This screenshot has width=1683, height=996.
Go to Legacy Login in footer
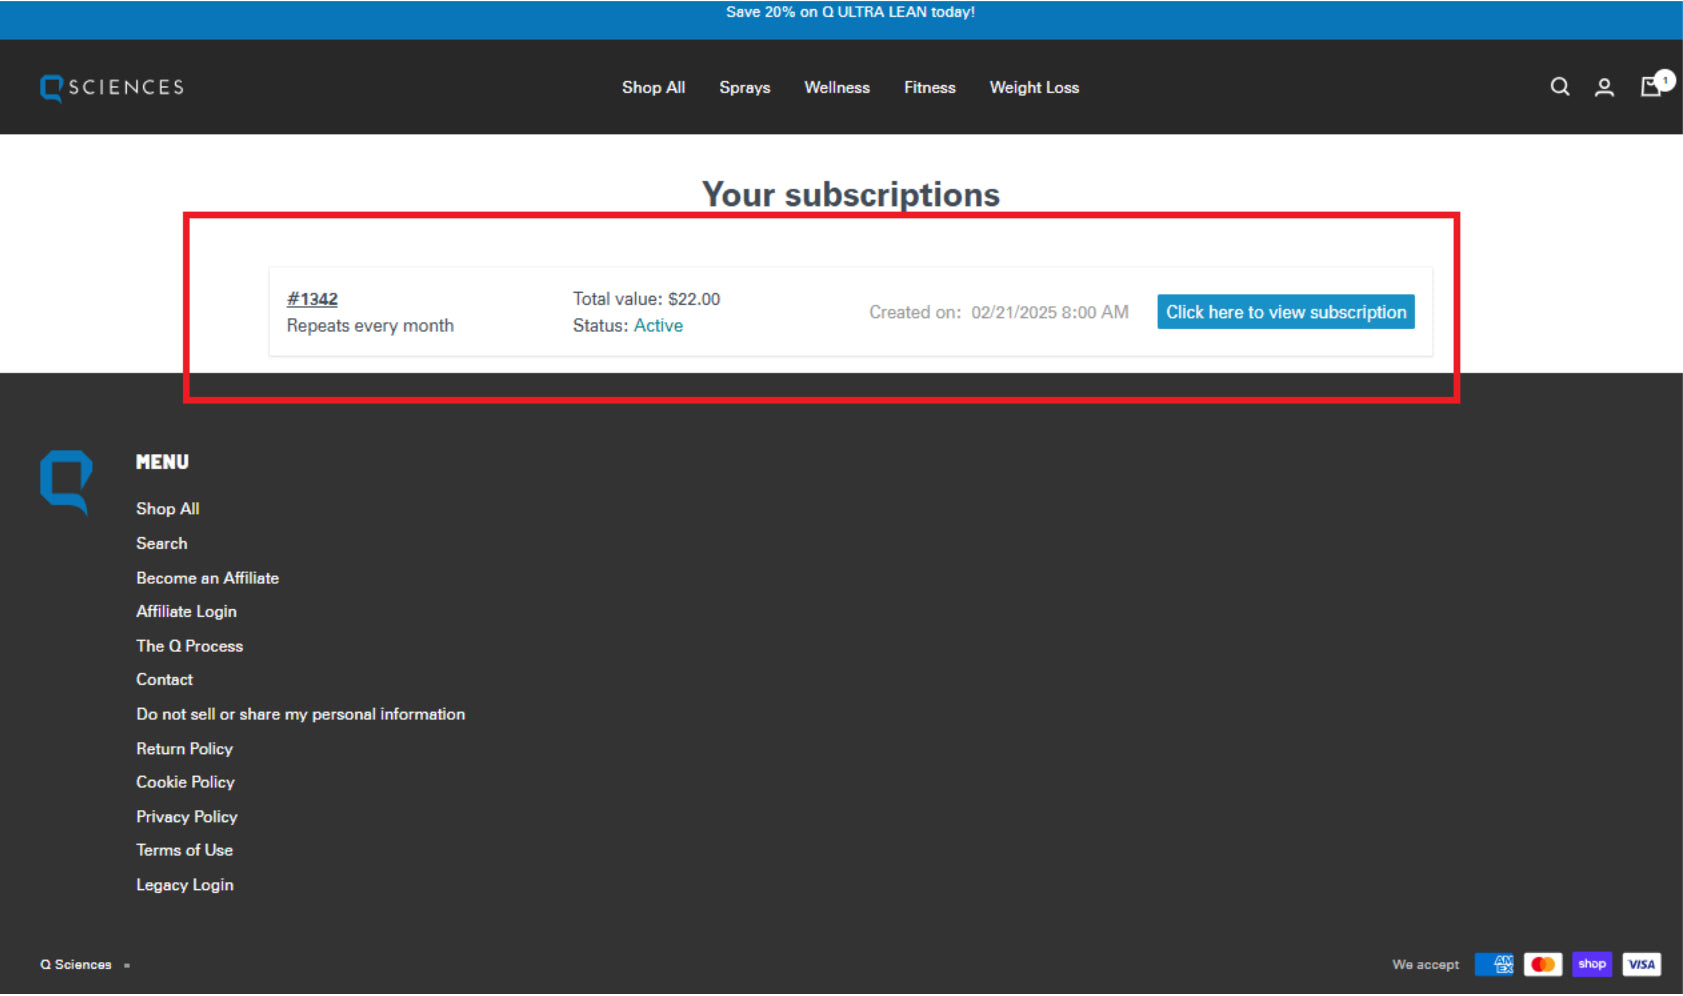pos(184,885)
